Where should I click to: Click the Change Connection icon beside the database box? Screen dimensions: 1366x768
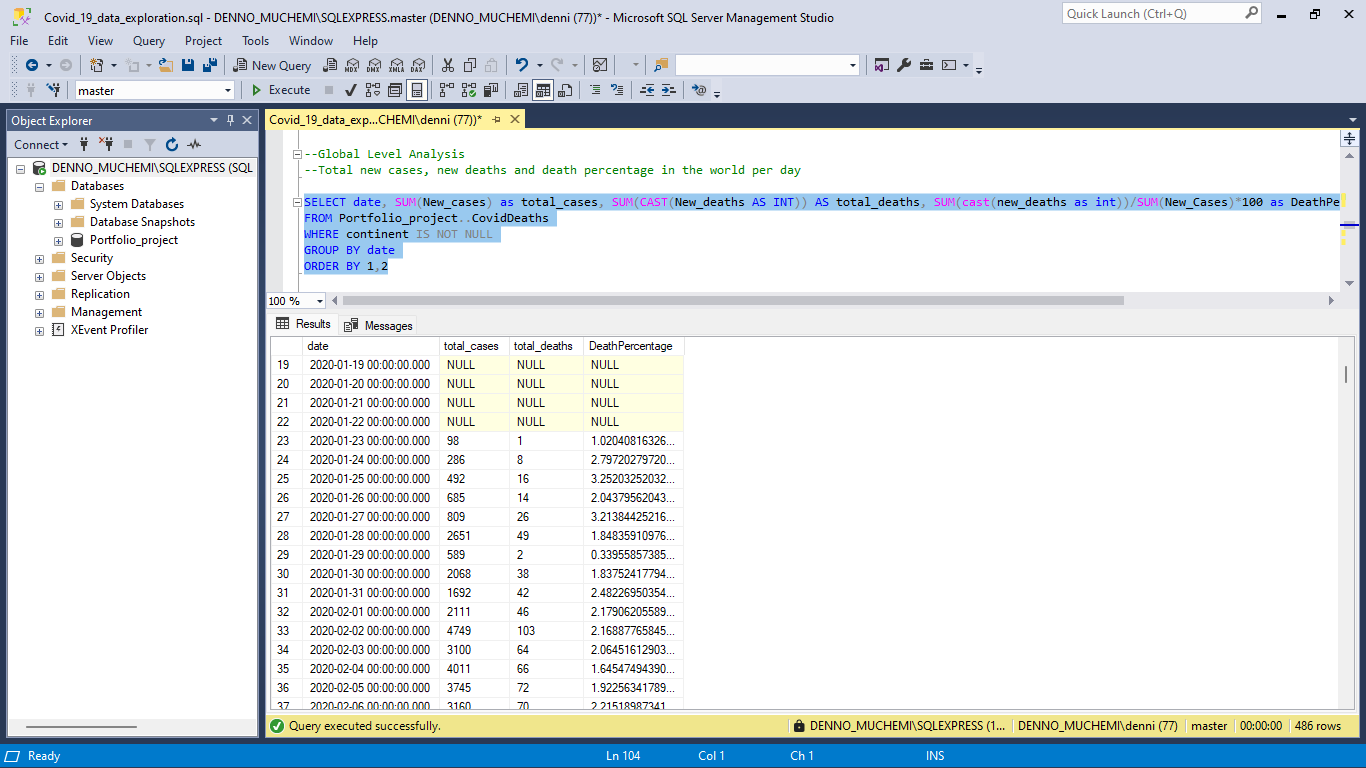pos(54,90)
